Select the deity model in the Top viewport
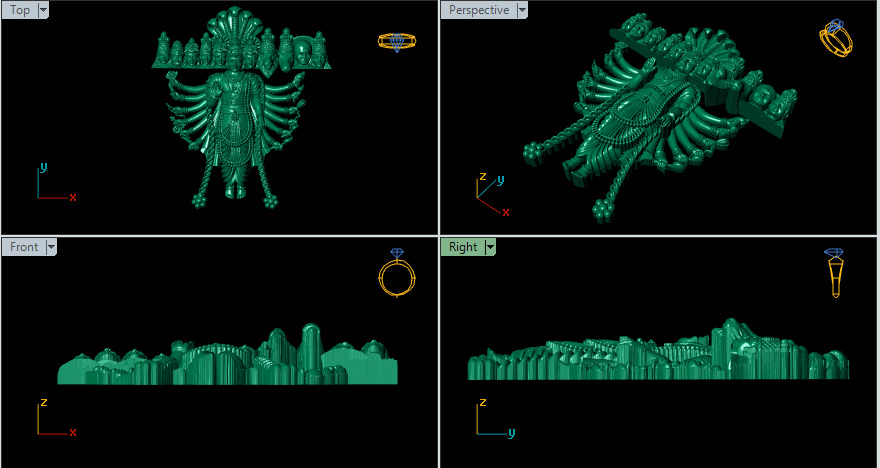 (x=241, y=107)
